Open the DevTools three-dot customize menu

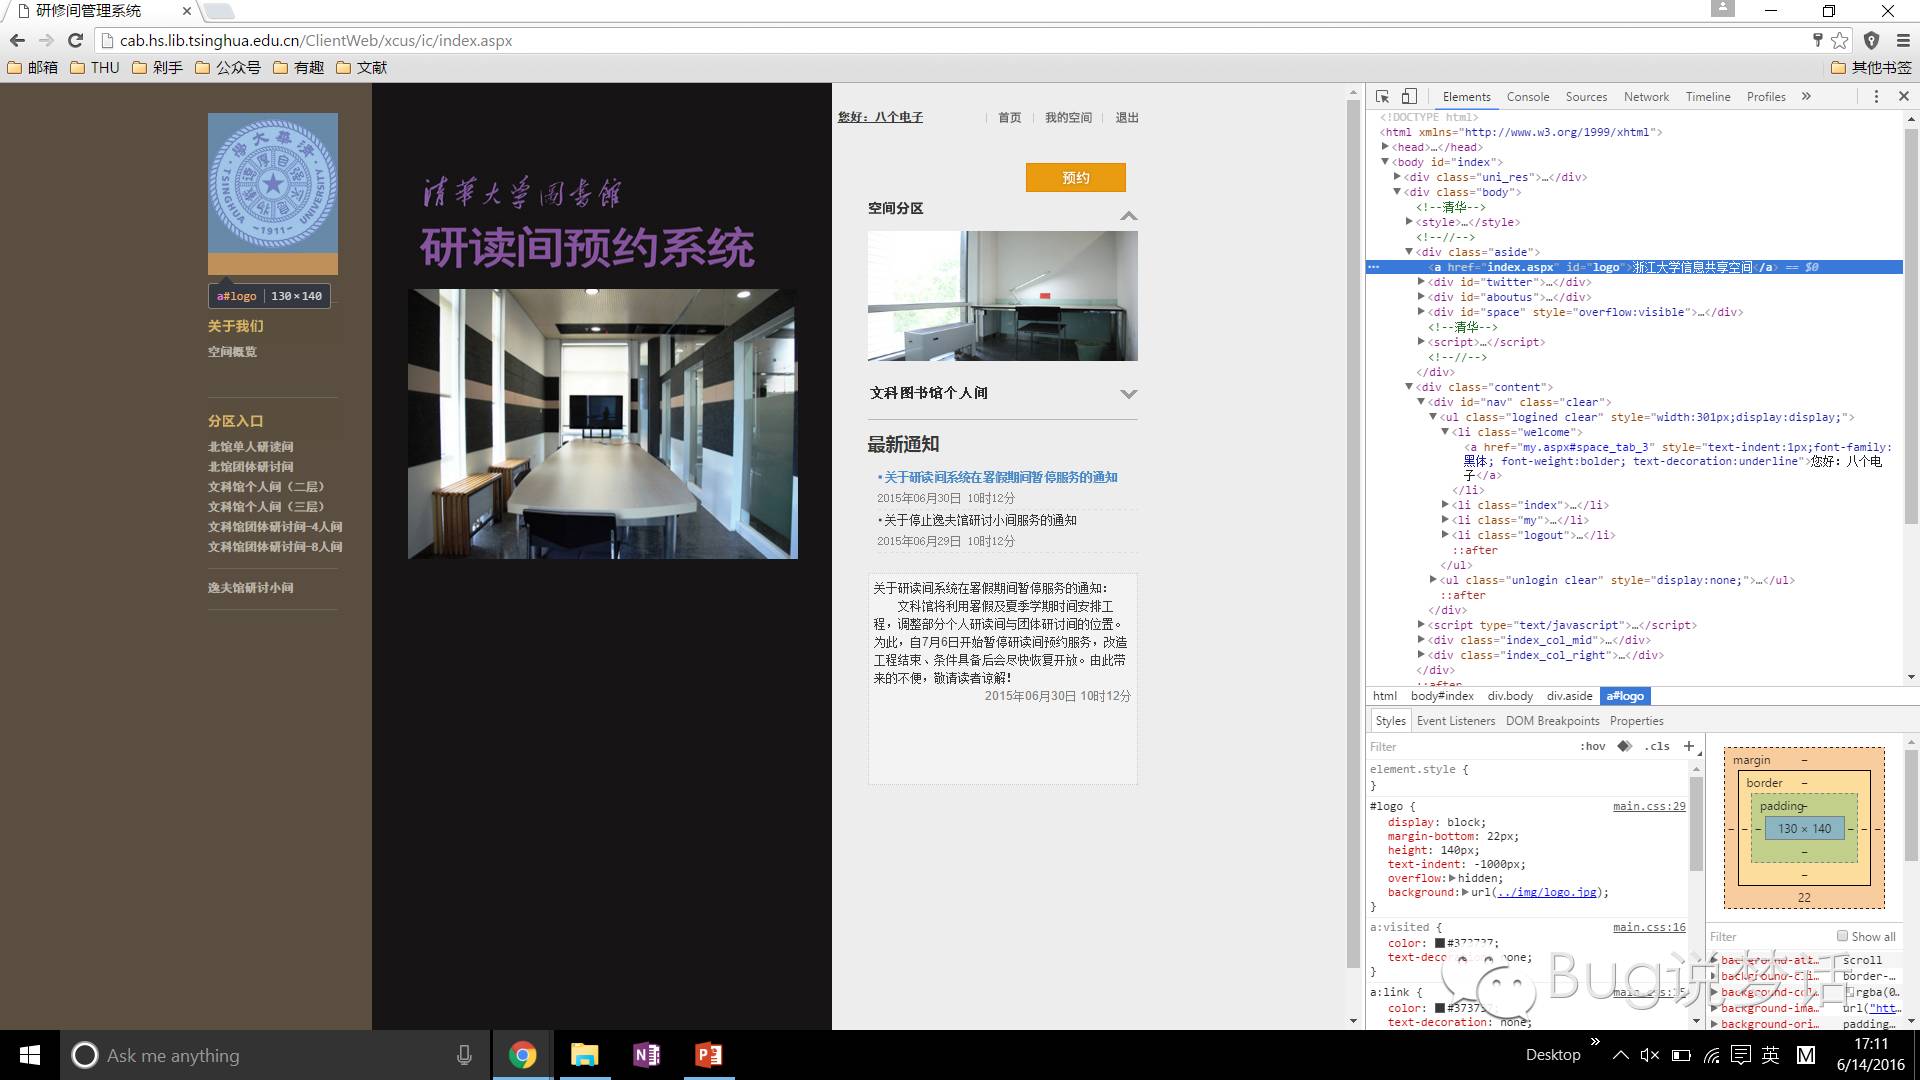[x=1876, y=97]
